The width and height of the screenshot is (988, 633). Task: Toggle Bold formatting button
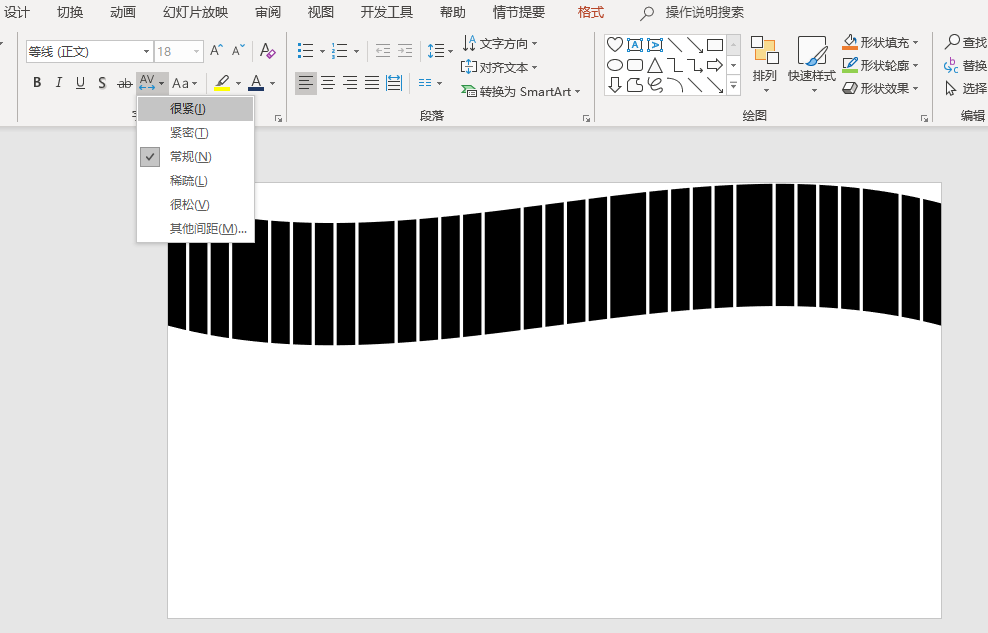pyautogui.click(x=37, y=83)
